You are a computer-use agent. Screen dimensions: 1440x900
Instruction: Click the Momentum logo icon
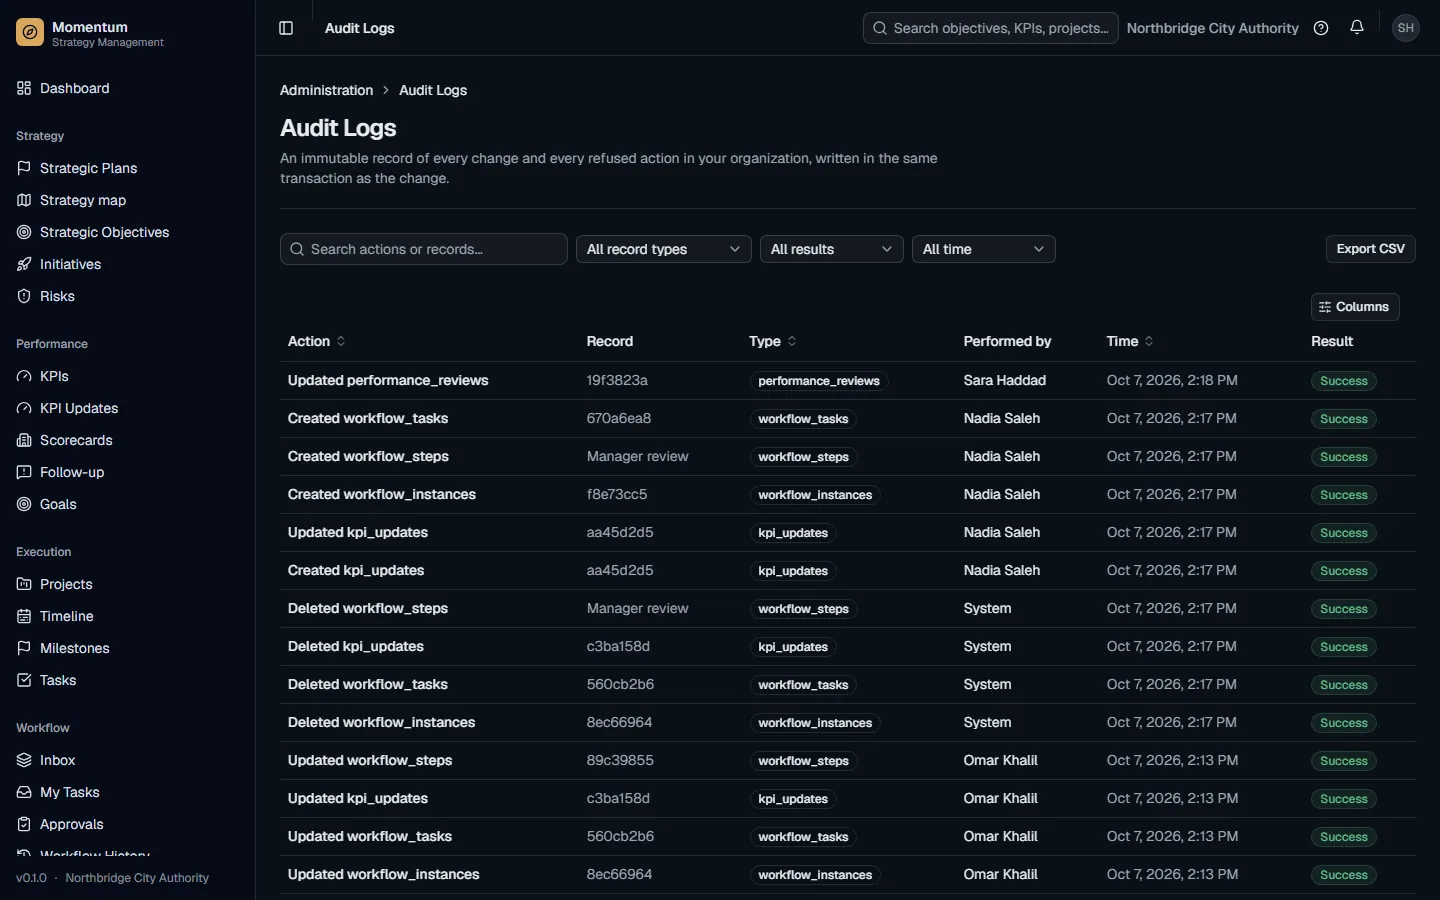pyautogui.click(x=30, y=33)
